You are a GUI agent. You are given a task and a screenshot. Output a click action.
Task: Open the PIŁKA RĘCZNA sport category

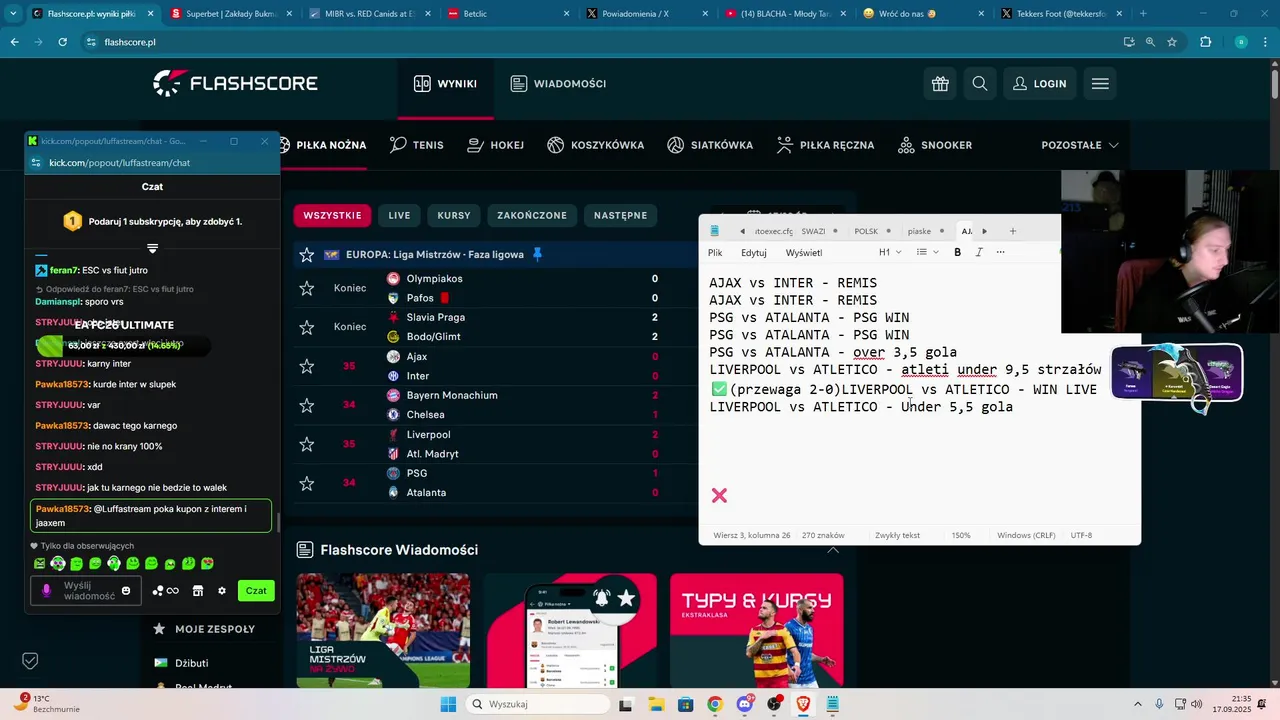click(825, 145)
